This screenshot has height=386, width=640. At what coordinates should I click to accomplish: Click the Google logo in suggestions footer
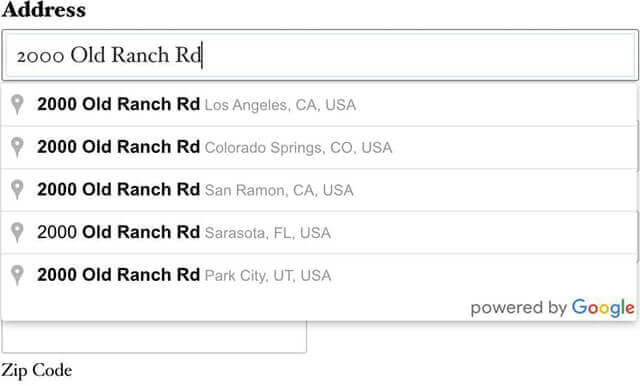click(x=603, y=308)
